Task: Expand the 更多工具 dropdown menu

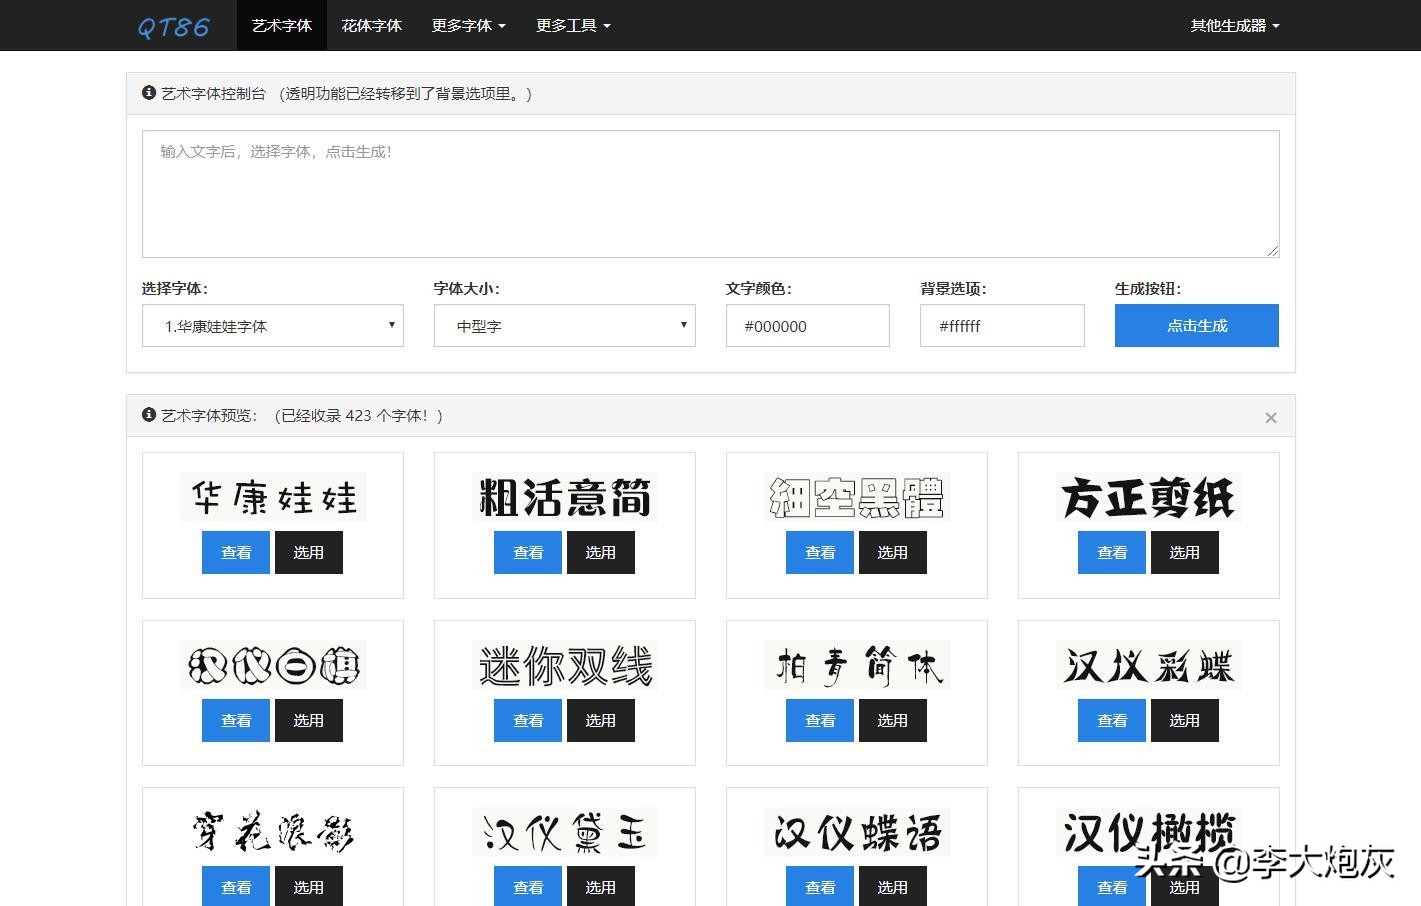Action: (571, 25)
